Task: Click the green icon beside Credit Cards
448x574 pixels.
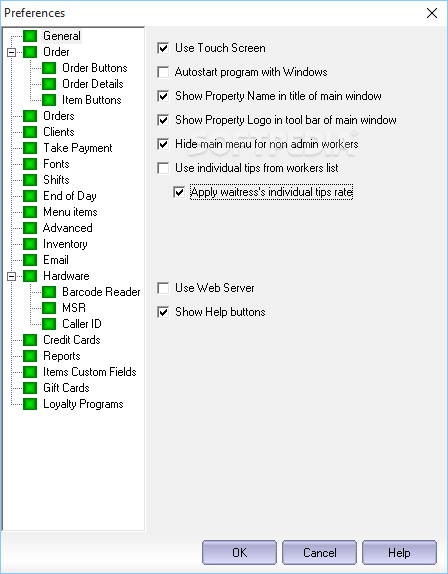Action: point(30,340)
